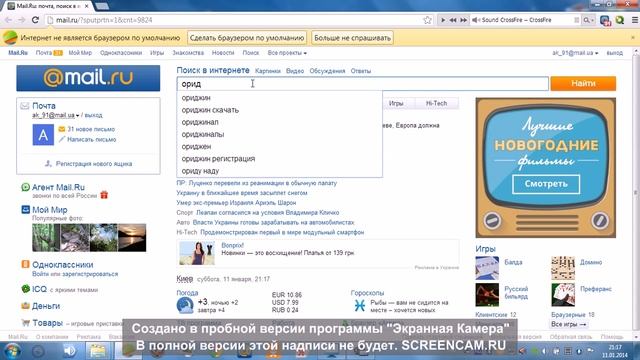
Task: Choose suggestion ориджен
Action: tap(280, 147)
